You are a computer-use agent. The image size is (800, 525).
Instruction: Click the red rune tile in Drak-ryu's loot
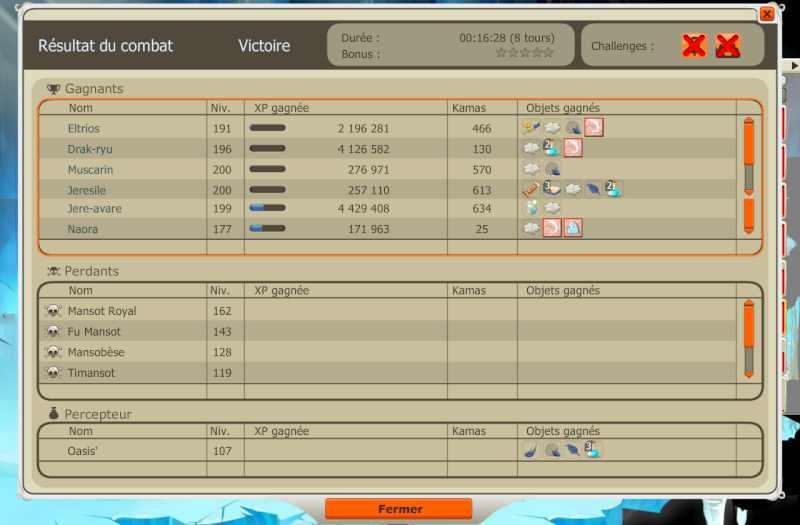pos(573,148)
